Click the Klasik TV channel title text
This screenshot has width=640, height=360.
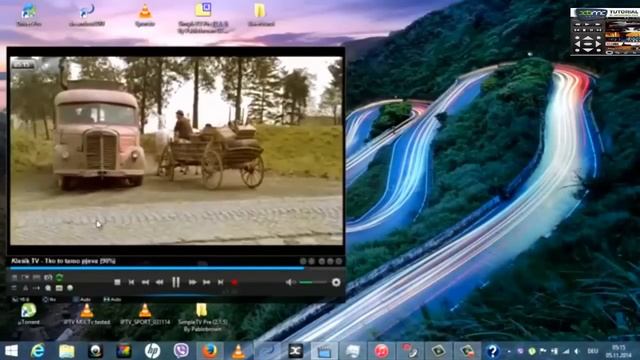[x=63, y=261]
